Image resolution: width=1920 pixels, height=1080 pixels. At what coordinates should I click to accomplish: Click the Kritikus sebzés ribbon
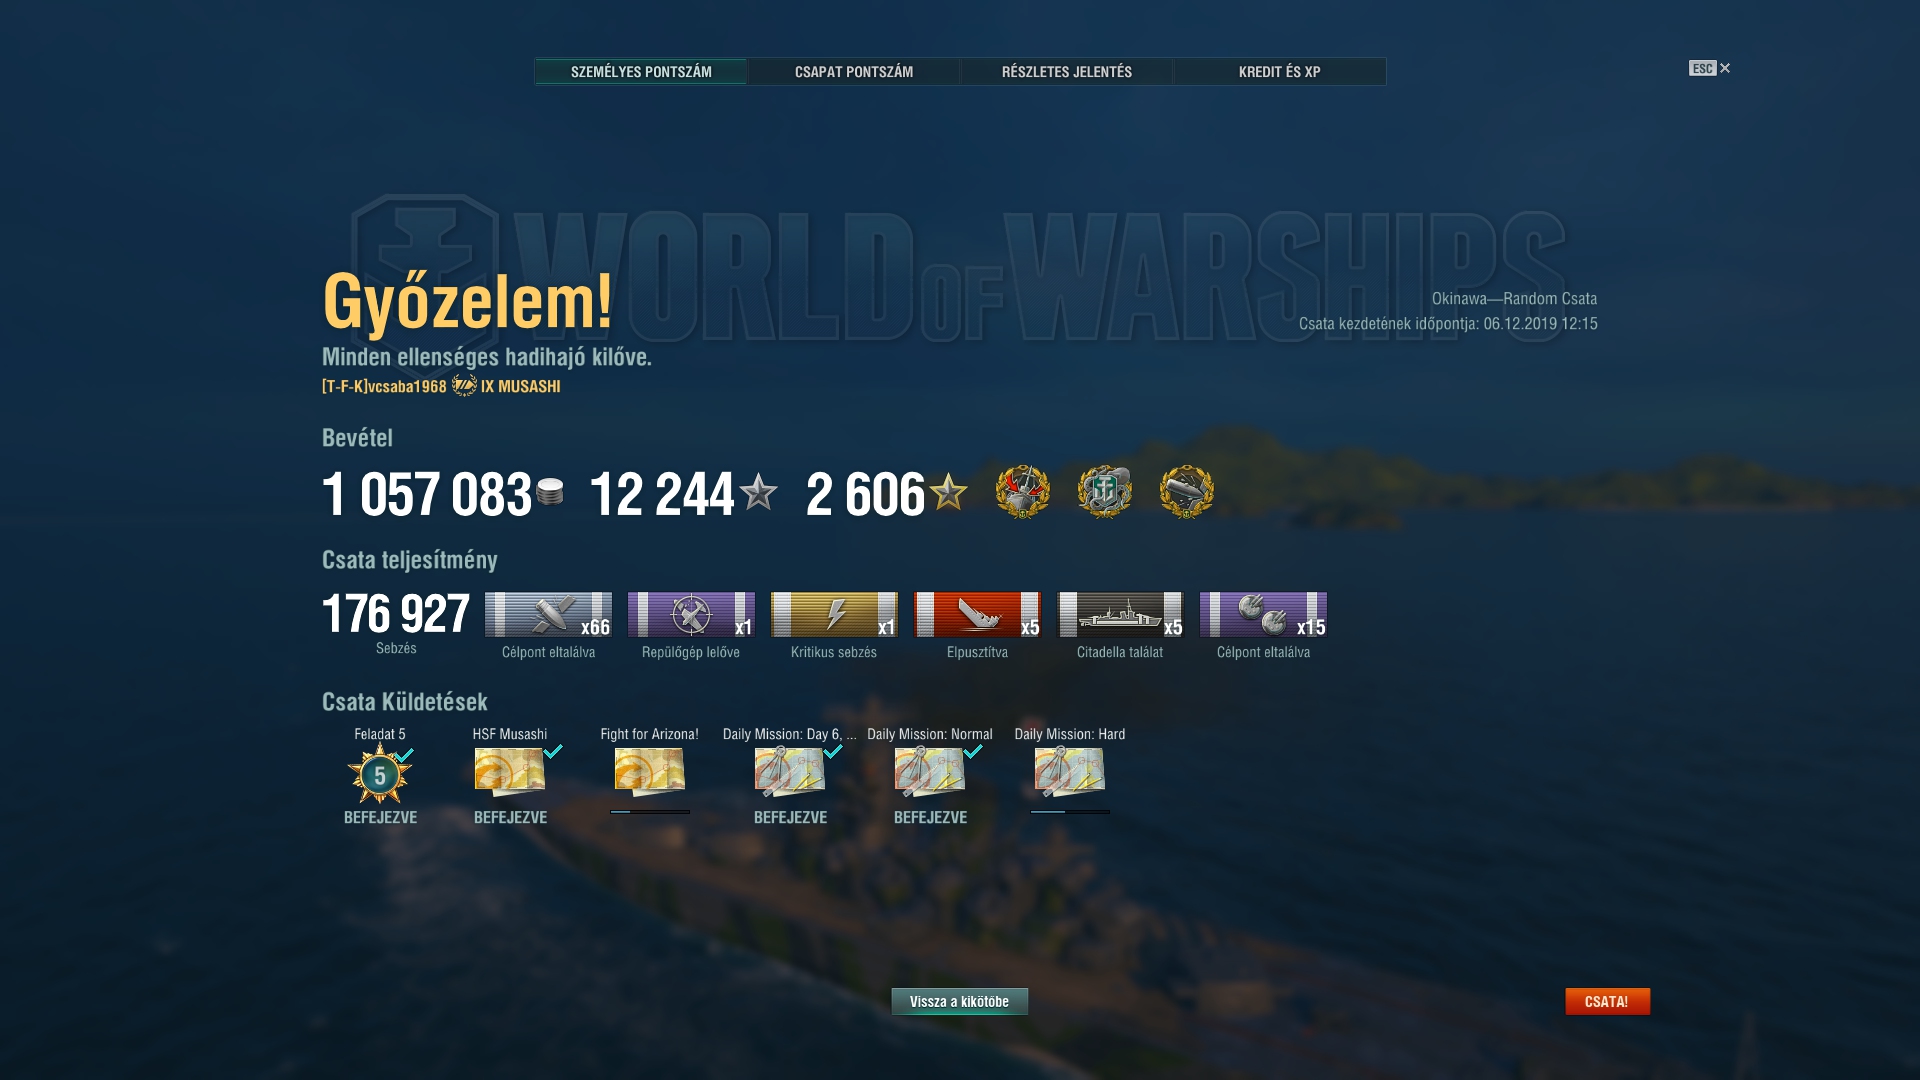tap(834, 614)
